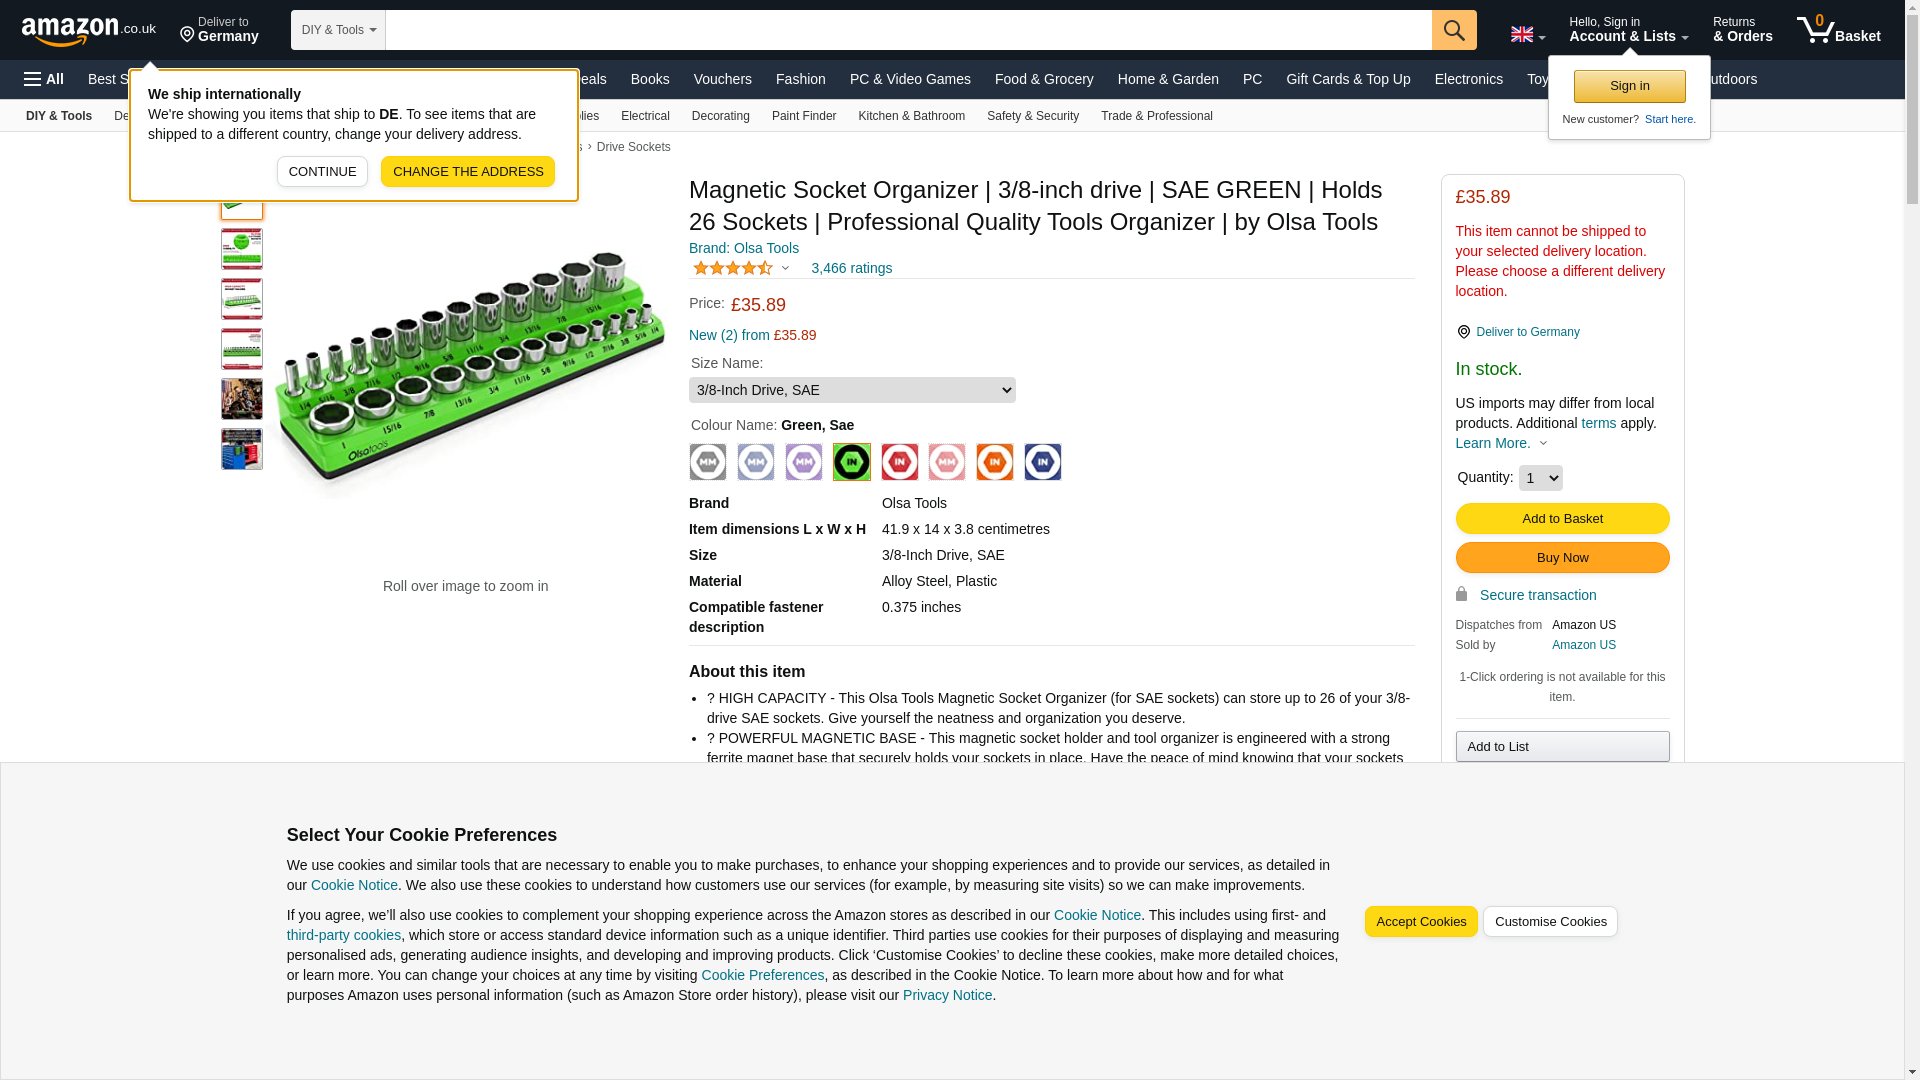Click the Amazon.co.uk logo
Viewport: 1920px width, 1080px height.
(88, 31)
